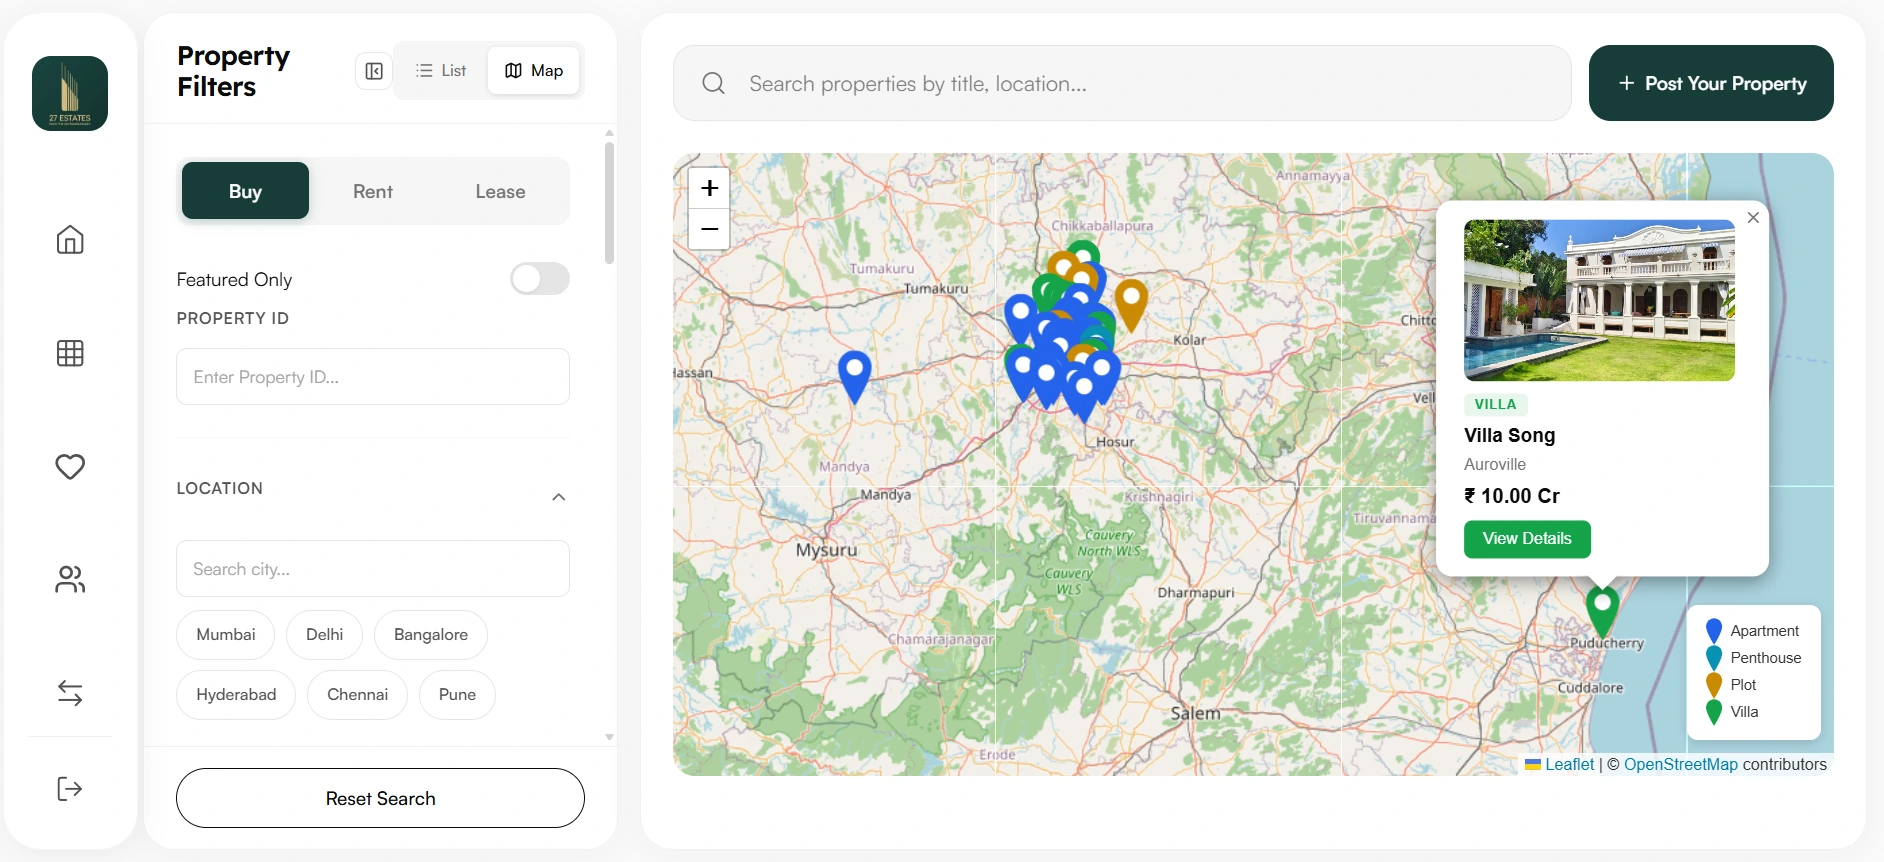Viewport: 1884px width, 862px height.
Task: Open the grid view sidebar icon
Action: click(x=70, y=353)
